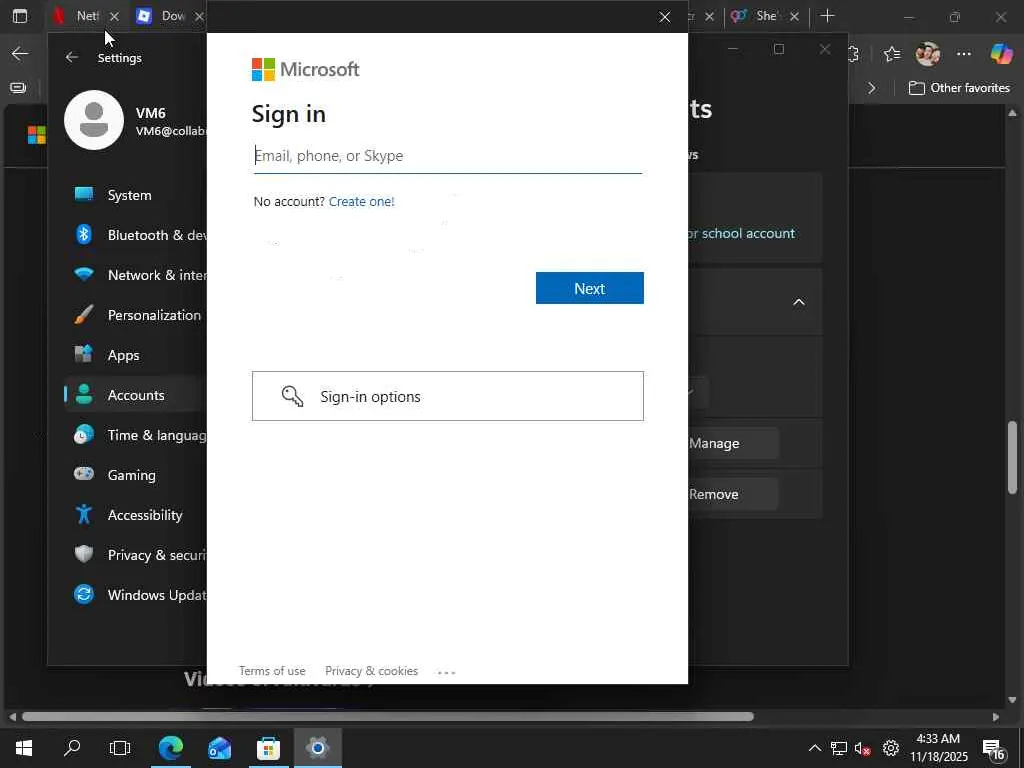Open Microsoft Store from taskbar
1024x768 pixels.
[x=268, y=748]
